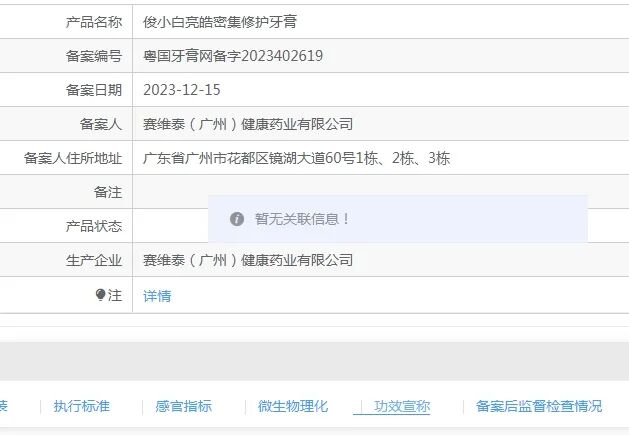Click the 生产企业 label
Viewport: 629px width, 435px height.
pos(94,260)
